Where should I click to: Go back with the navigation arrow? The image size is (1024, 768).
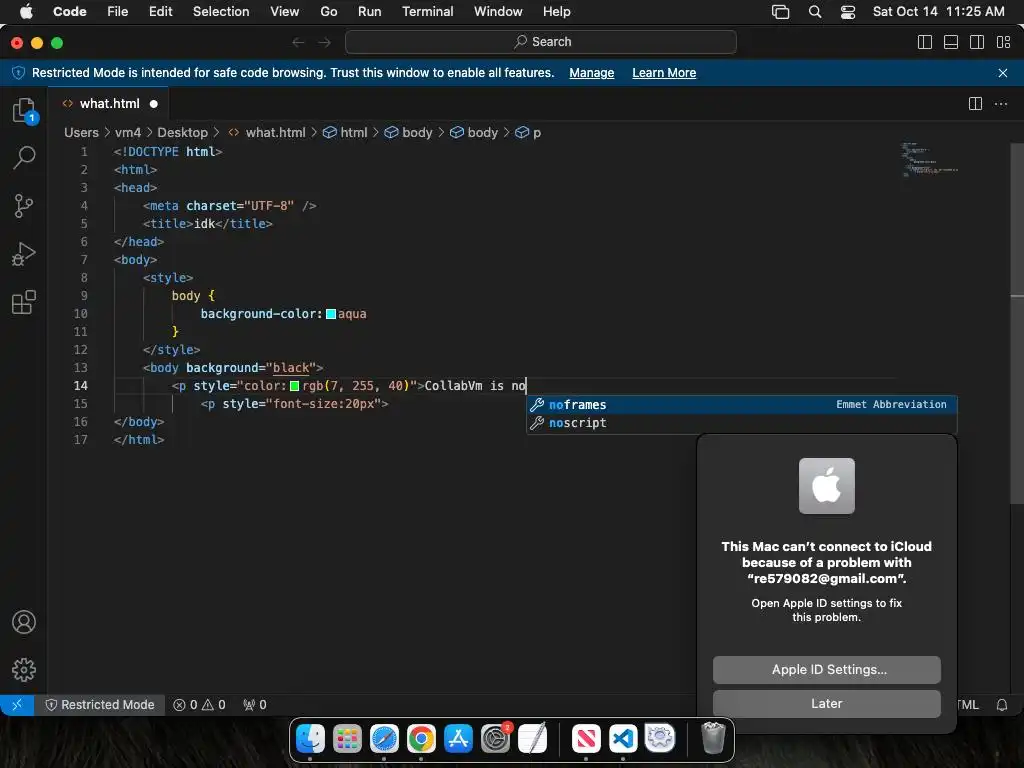point(298,42)
